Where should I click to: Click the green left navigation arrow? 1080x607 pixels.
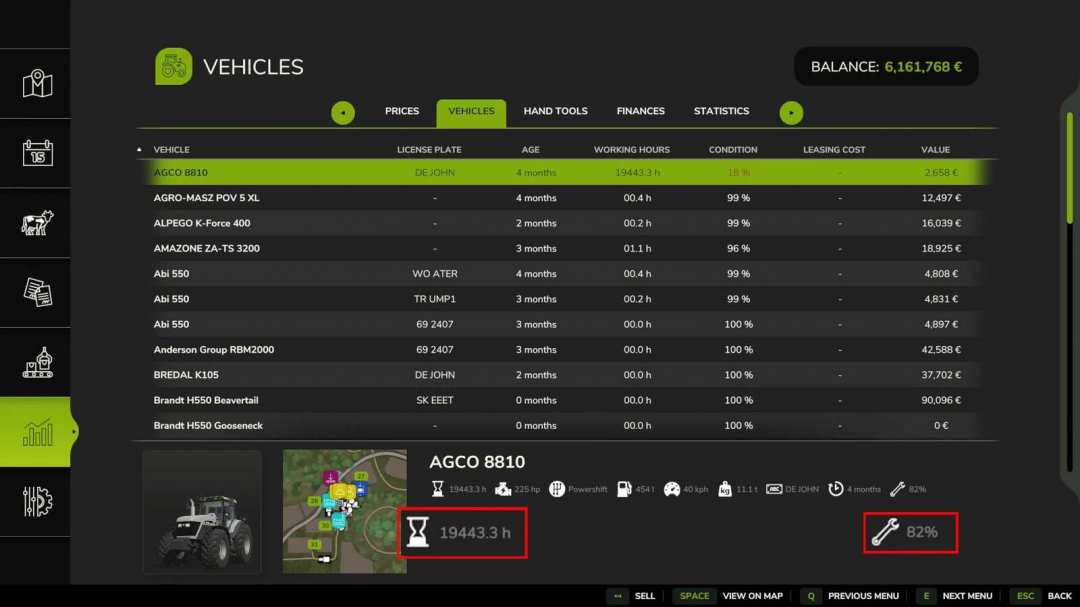[343, 113]
